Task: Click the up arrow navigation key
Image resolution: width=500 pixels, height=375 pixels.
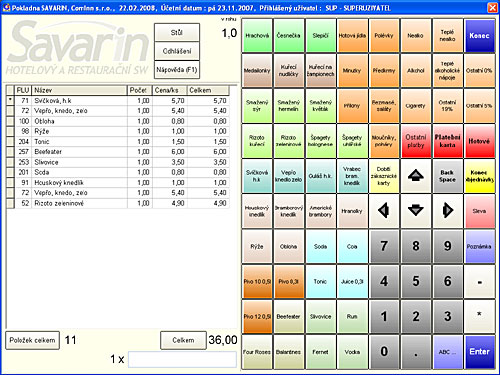Action: coord(416,176)
